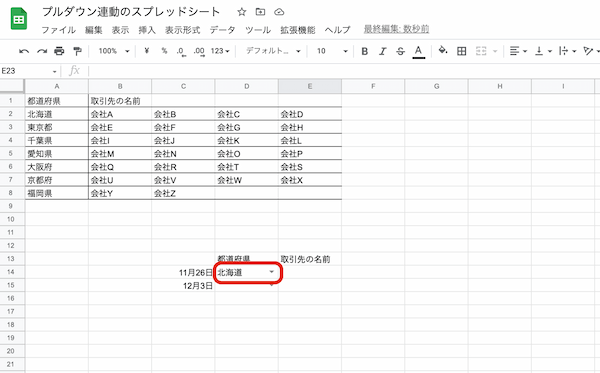Select cell containing 会社X
Viewport: 600px width, 373px height.
pos(310,180)
